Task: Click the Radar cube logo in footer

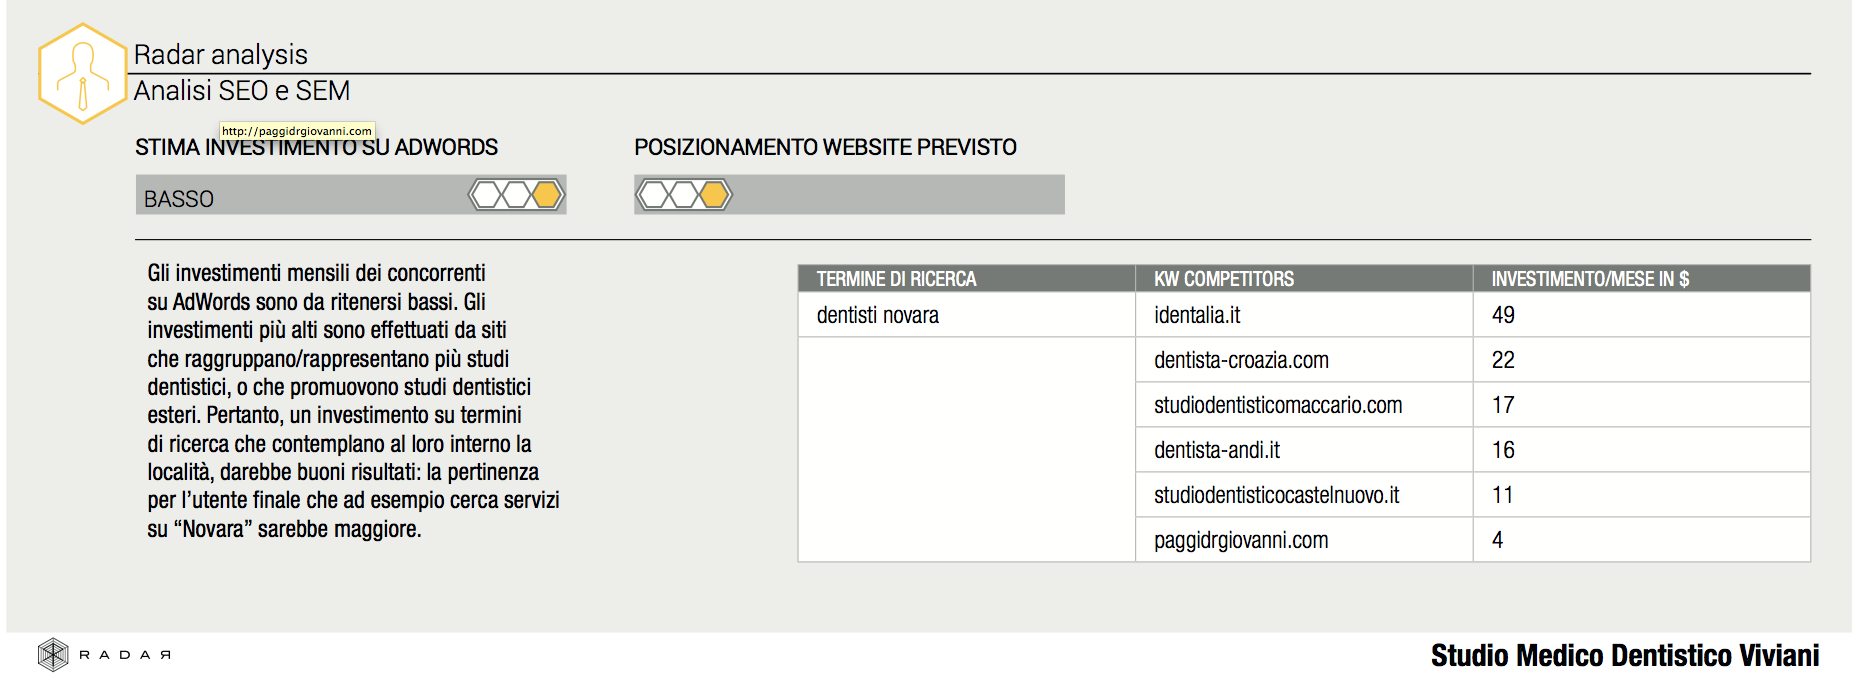Action: (53, 655)
